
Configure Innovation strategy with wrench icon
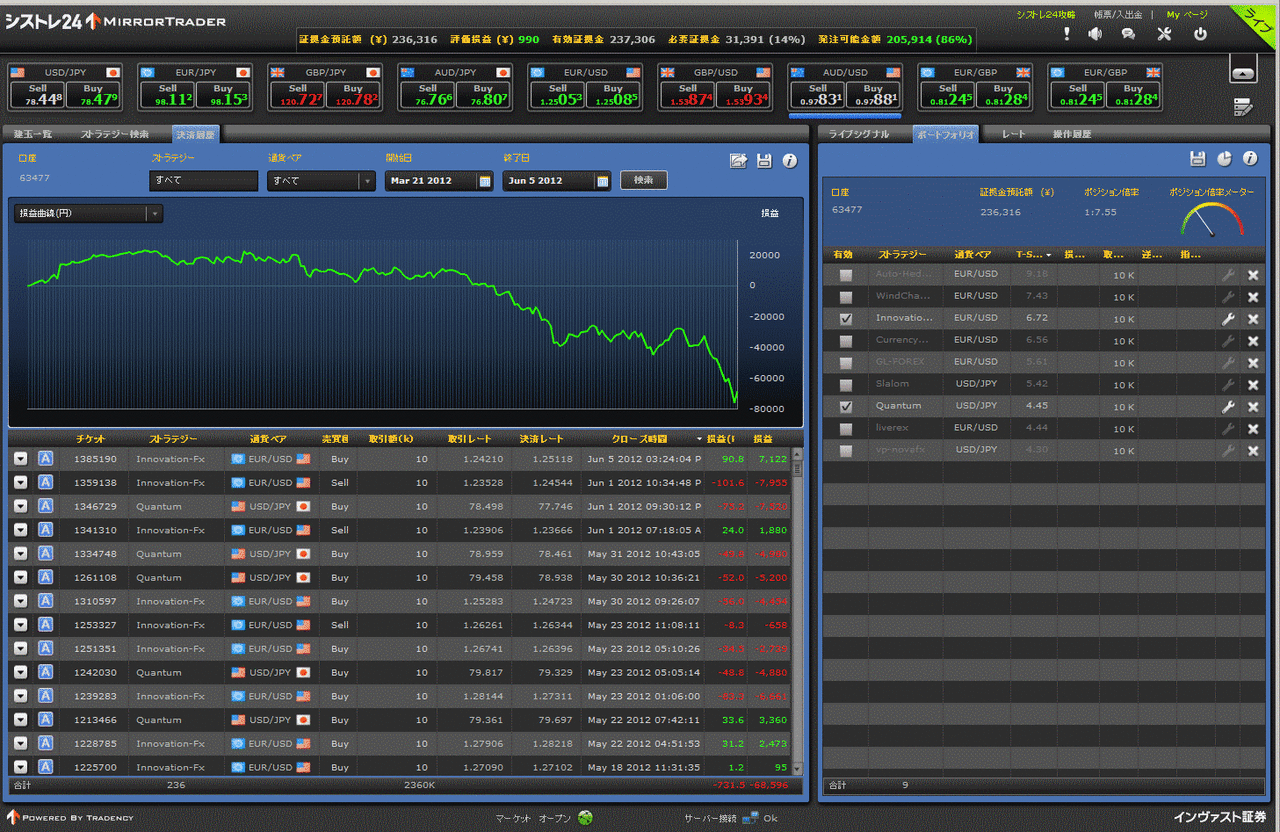[x=1229, y=319]
